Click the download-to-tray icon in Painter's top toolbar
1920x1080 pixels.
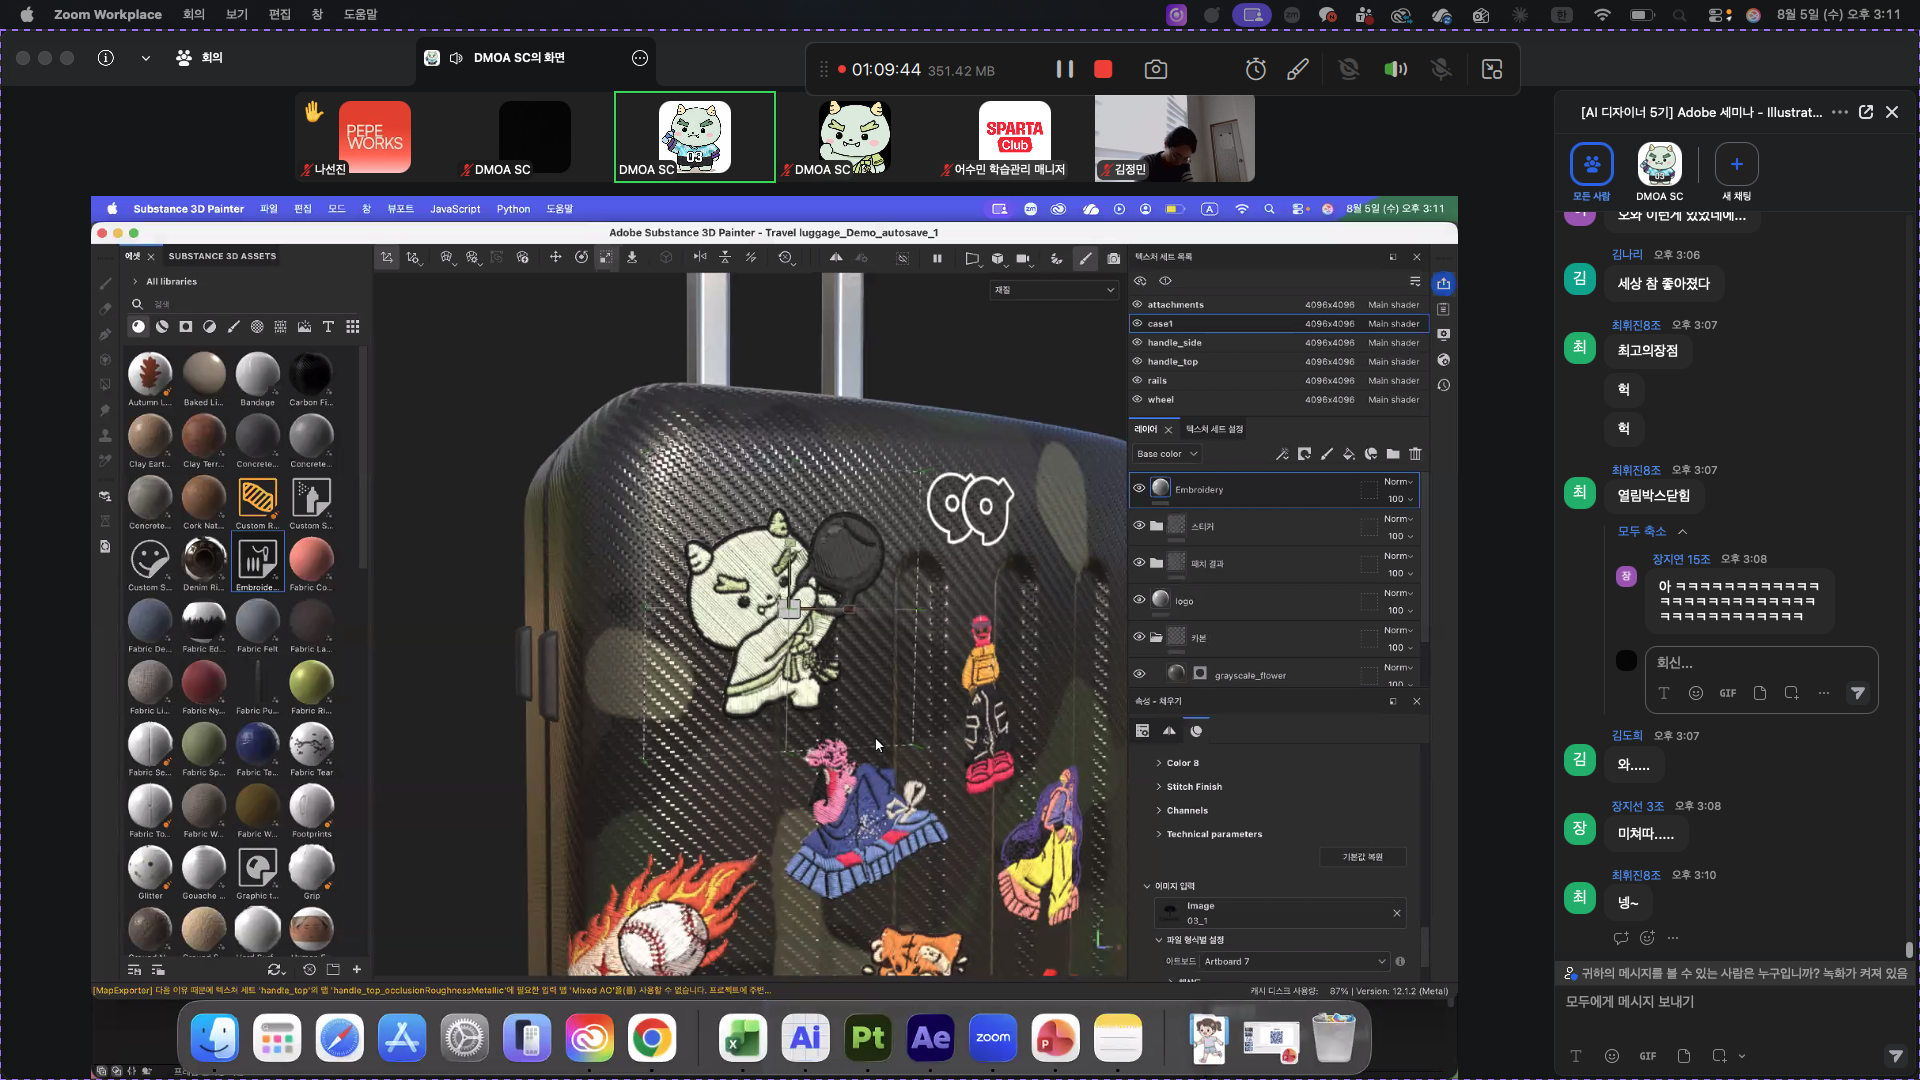pos(632,258)
